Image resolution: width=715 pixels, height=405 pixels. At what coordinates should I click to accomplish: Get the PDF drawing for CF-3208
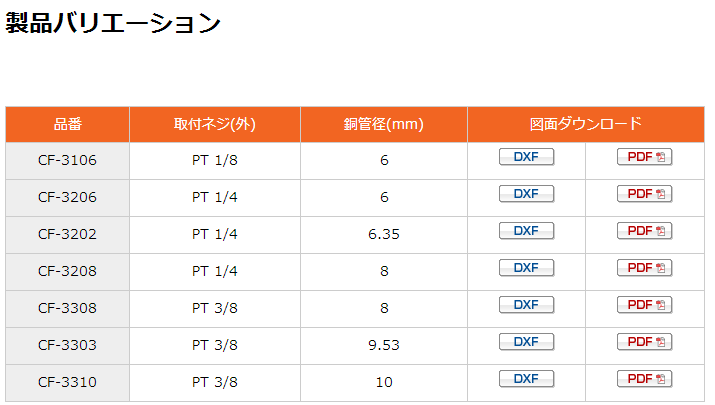tap(644, 268)
